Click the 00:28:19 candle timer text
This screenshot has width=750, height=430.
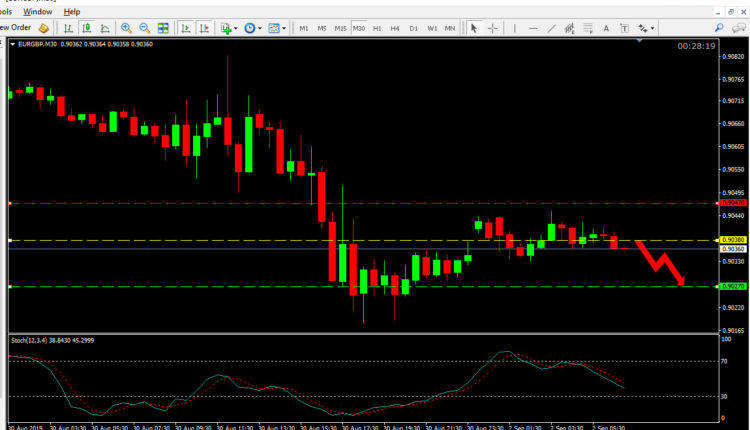(x=696, y=46)
